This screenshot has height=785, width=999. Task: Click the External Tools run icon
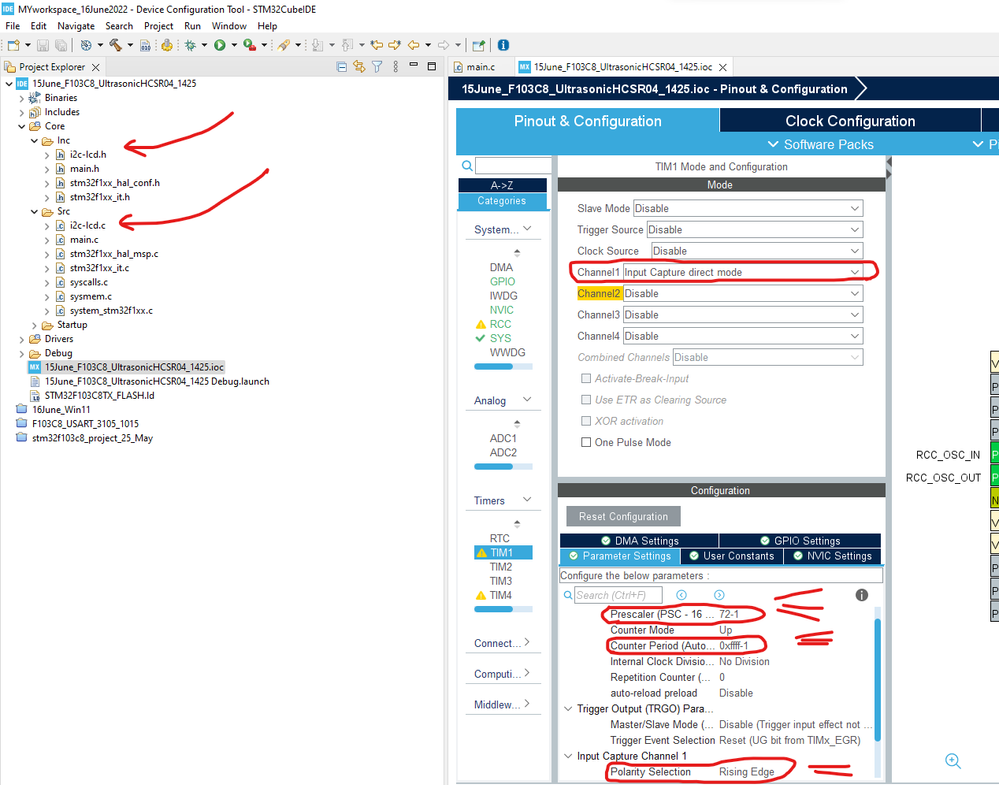tap(250, 45)
